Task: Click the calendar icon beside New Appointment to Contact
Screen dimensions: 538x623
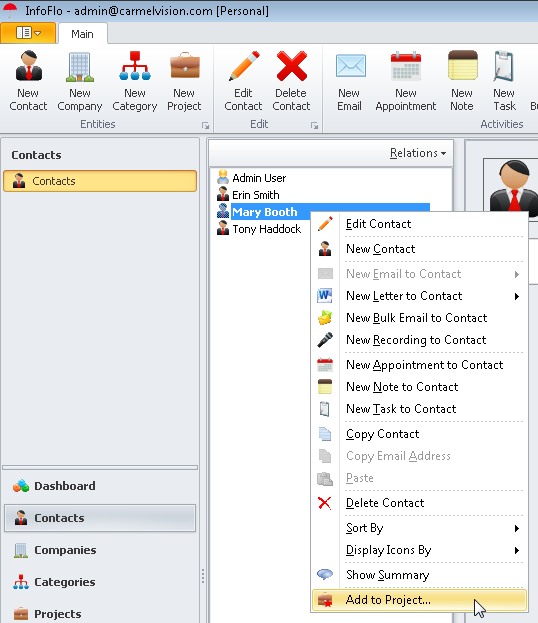Action: click(x=325, y=365)
